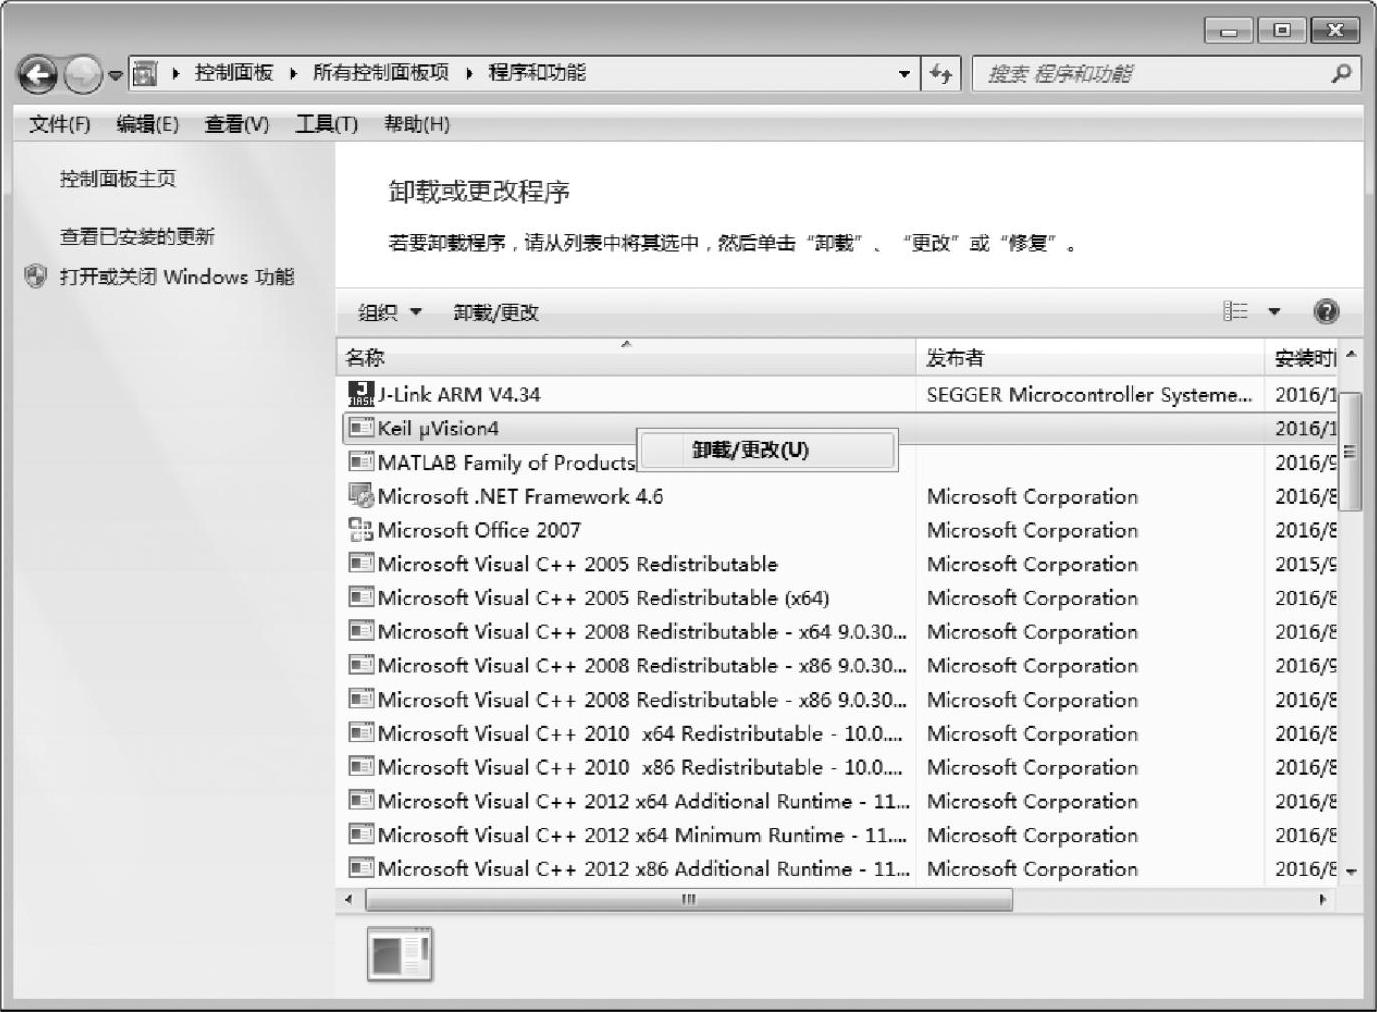This screenshot has height=1012, width=1377.
Task: Sort list by 安装时间 column header
Action: (x=1303, y=357)
